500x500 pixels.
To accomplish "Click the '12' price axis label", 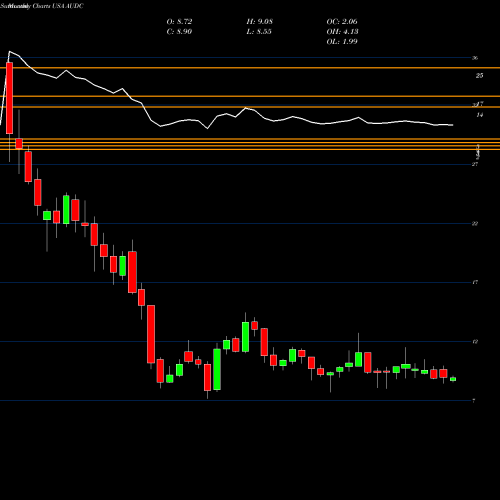I will coord(475,342).
